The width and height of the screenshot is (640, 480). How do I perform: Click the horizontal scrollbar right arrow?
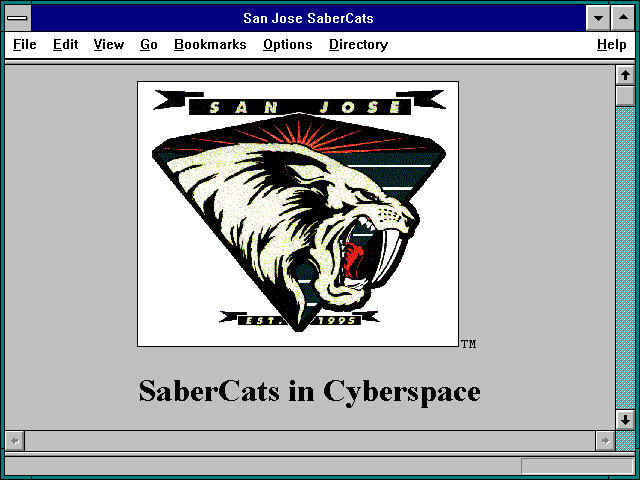(x=605, y=441)
